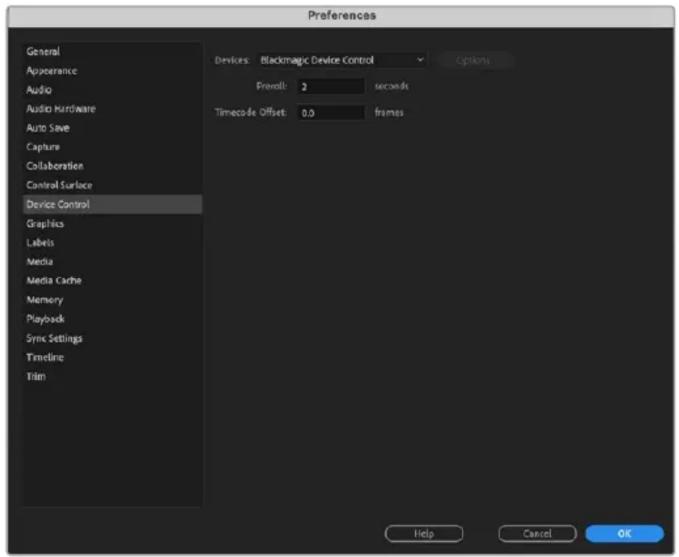Click the 'Preroll:' label
The image size is (679, 557).
point(272,86)
